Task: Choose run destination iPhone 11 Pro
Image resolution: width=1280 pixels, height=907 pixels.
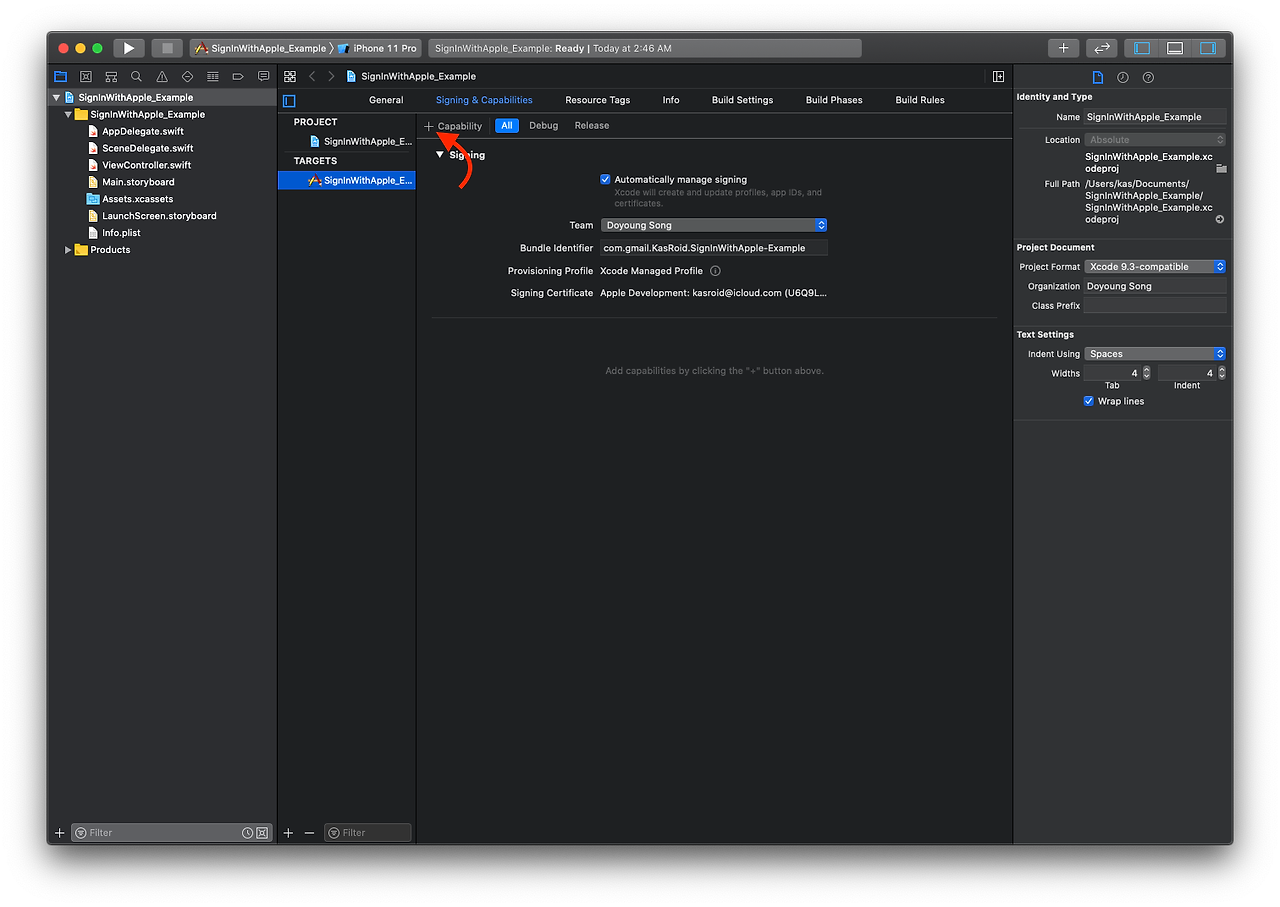Action: click(377, 48)
